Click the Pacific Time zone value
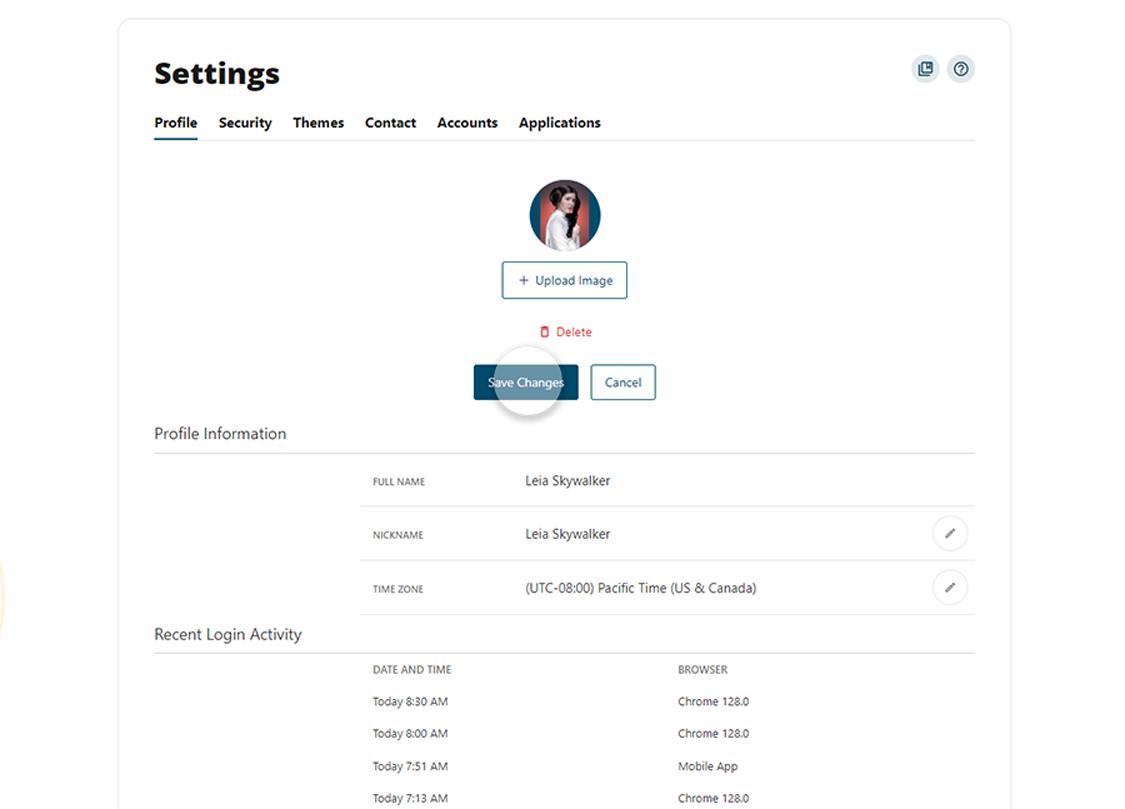 click(x=641, y=588)
